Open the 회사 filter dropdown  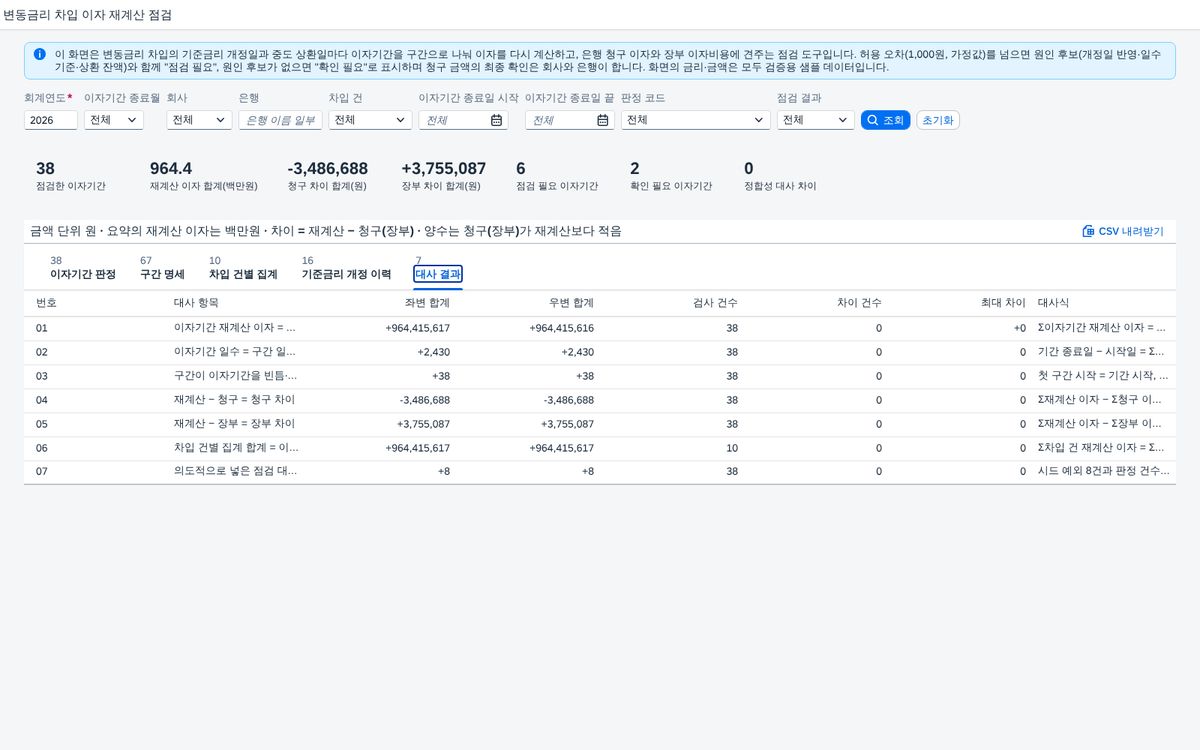199,120
